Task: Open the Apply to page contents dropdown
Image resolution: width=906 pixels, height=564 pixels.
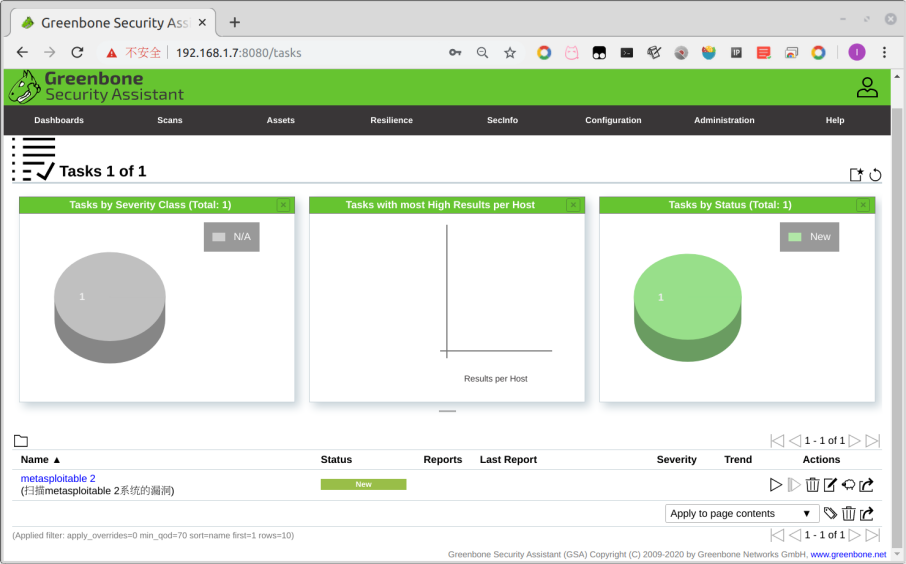Action: 740,513
